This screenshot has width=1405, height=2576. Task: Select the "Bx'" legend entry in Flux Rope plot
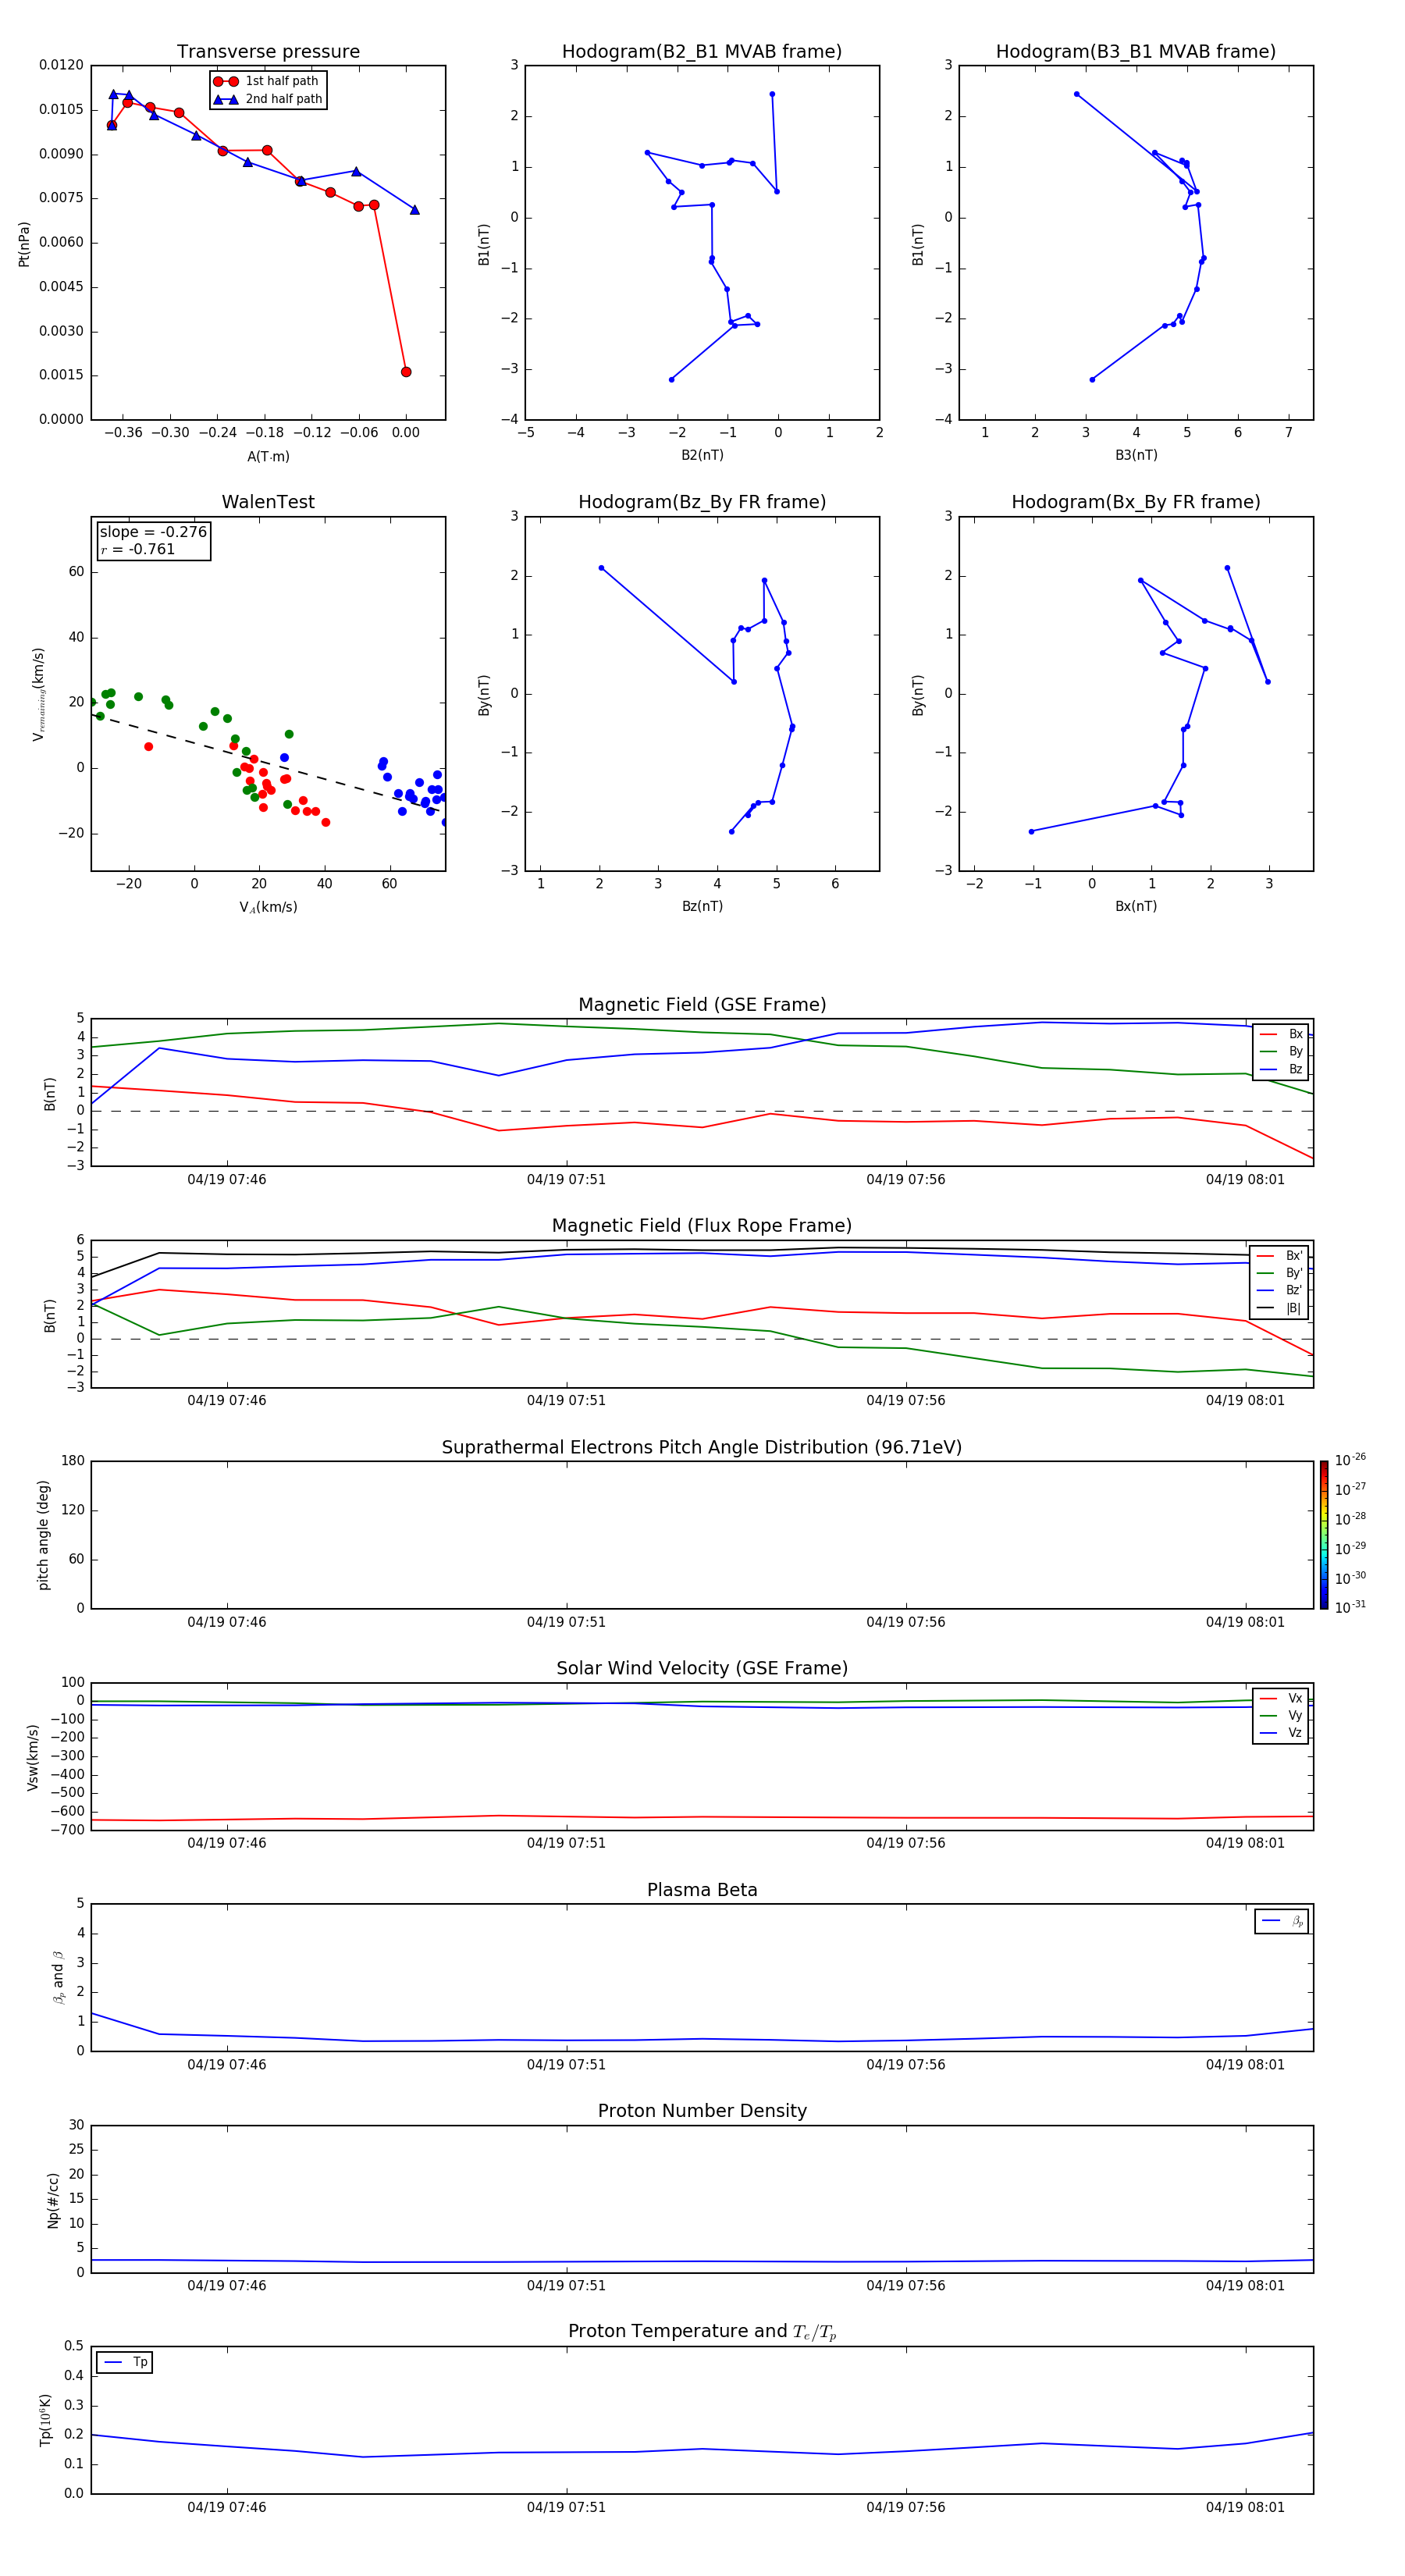tap(1281, 1256)
